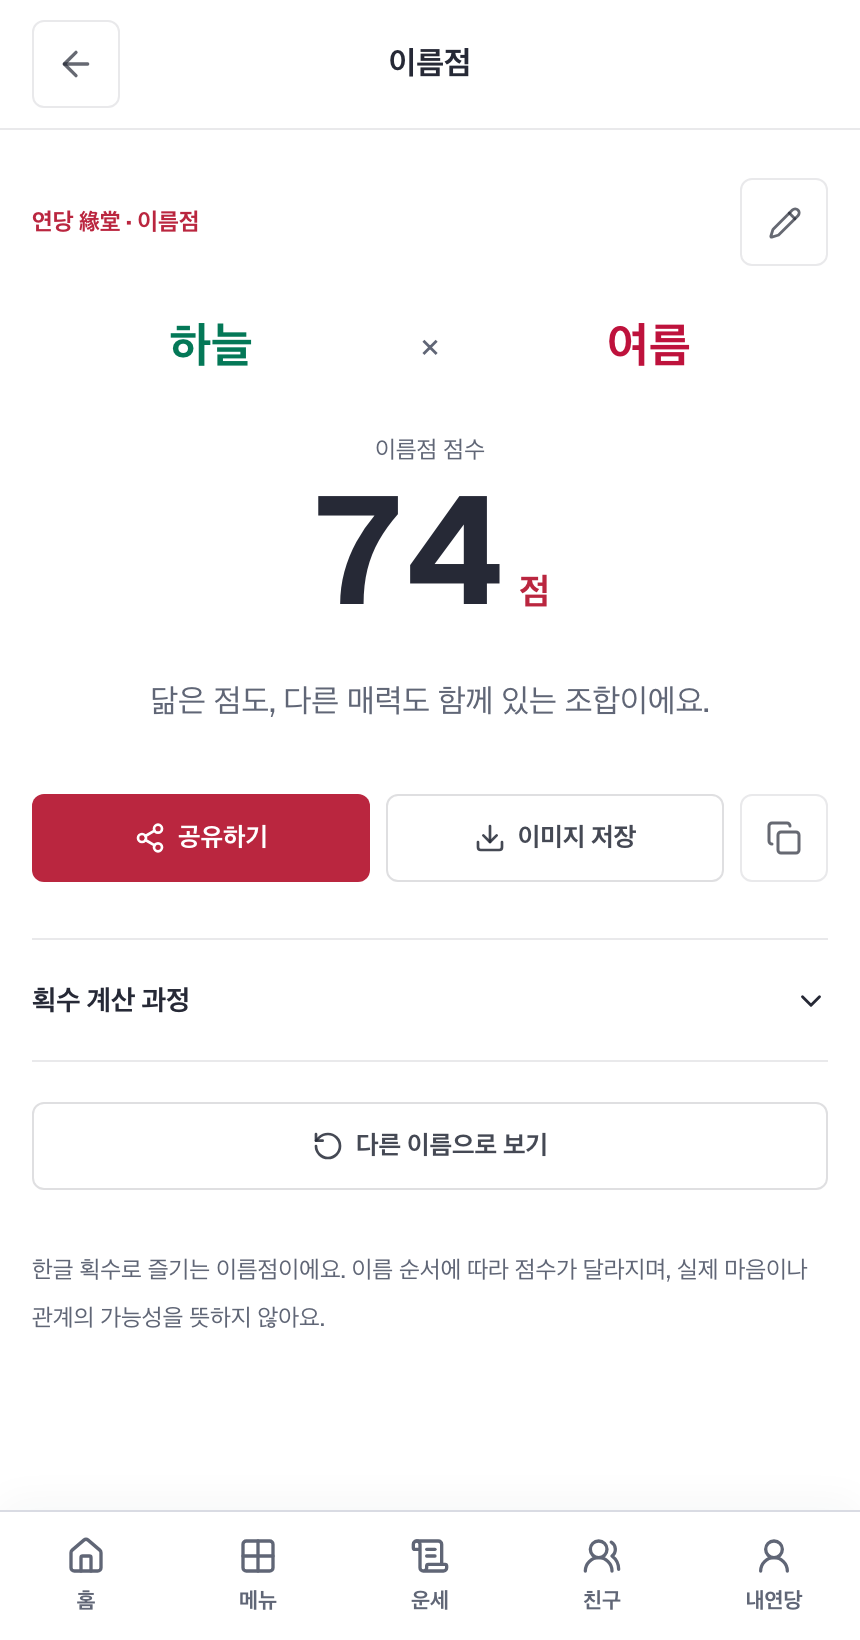Screen dimensions: 860x1640
Task: Click the 연당 緣堂 · 이름점 label
Action: [115, 221]
